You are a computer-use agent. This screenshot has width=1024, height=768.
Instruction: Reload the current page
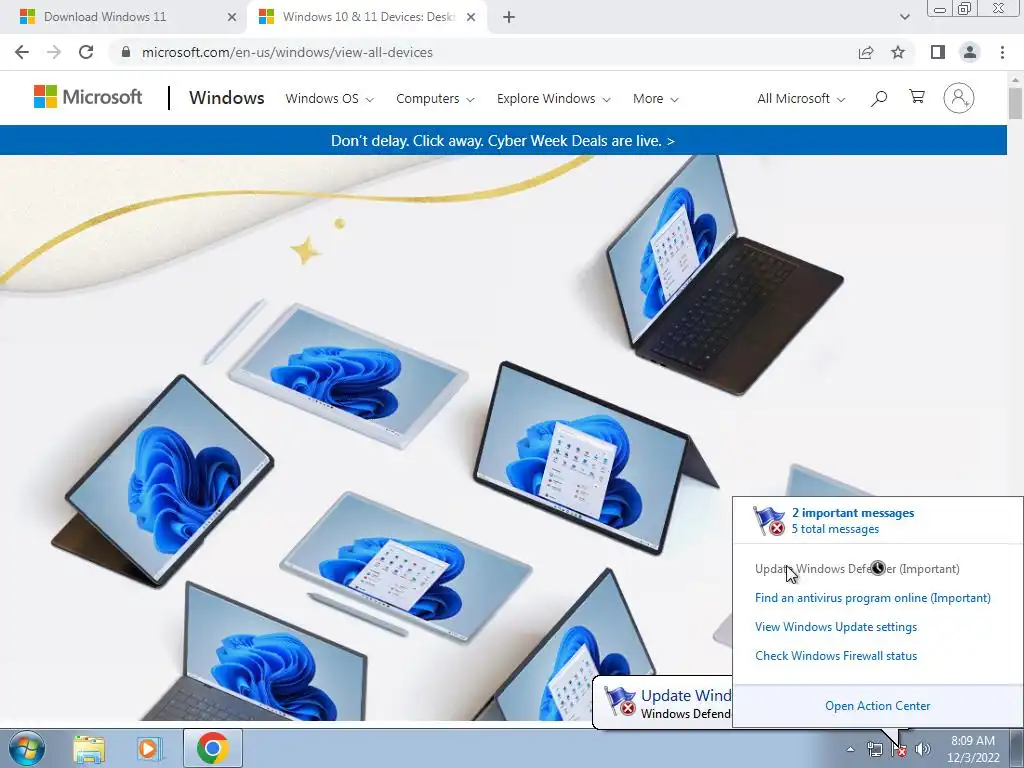[86, 52]
